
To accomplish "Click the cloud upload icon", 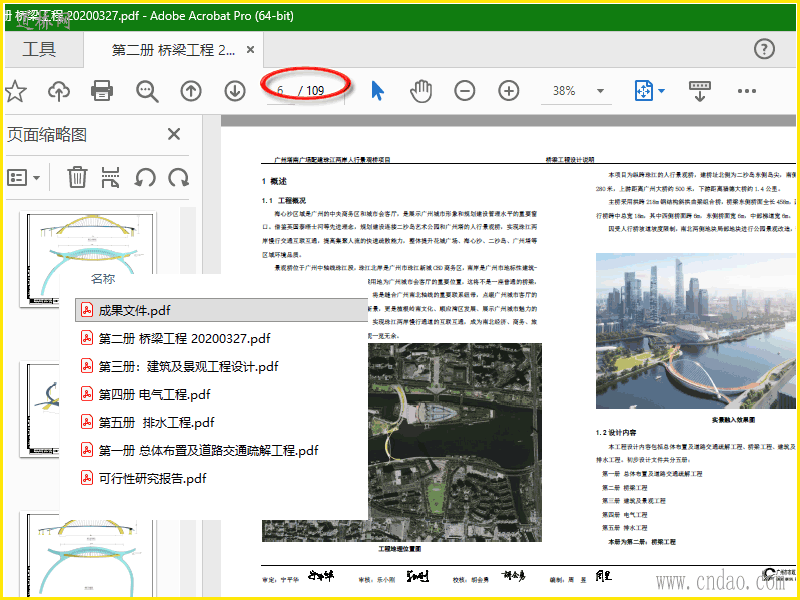I will [59, 91].
